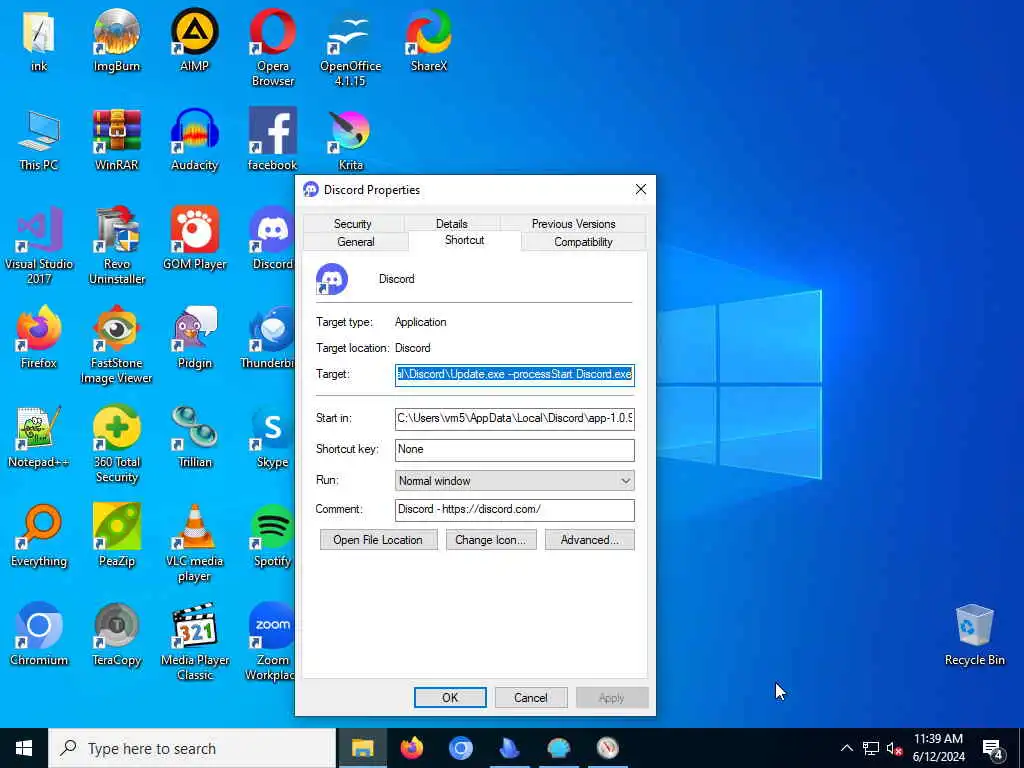This screenshot has width=1024, height=768.
Task: Open the Advanced shortcut options
Action: pos(590,539)
